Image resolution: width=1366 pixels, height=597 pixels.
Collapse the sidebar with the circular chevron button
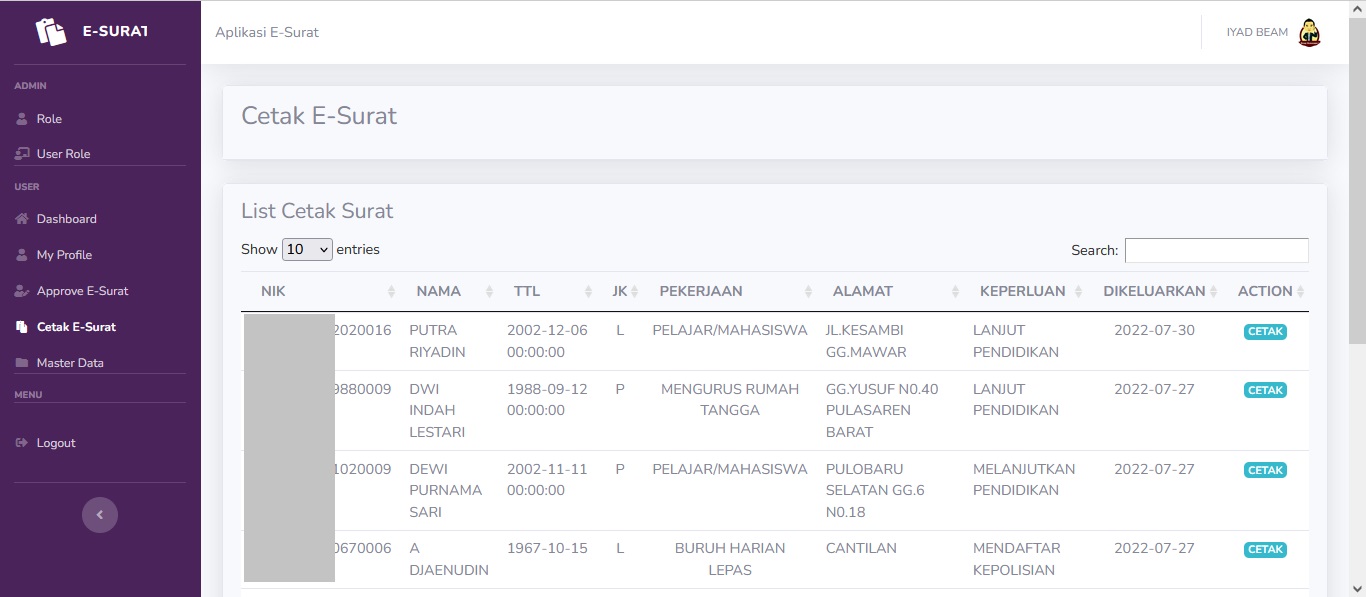pyautogui.click(x=99, y=514)
